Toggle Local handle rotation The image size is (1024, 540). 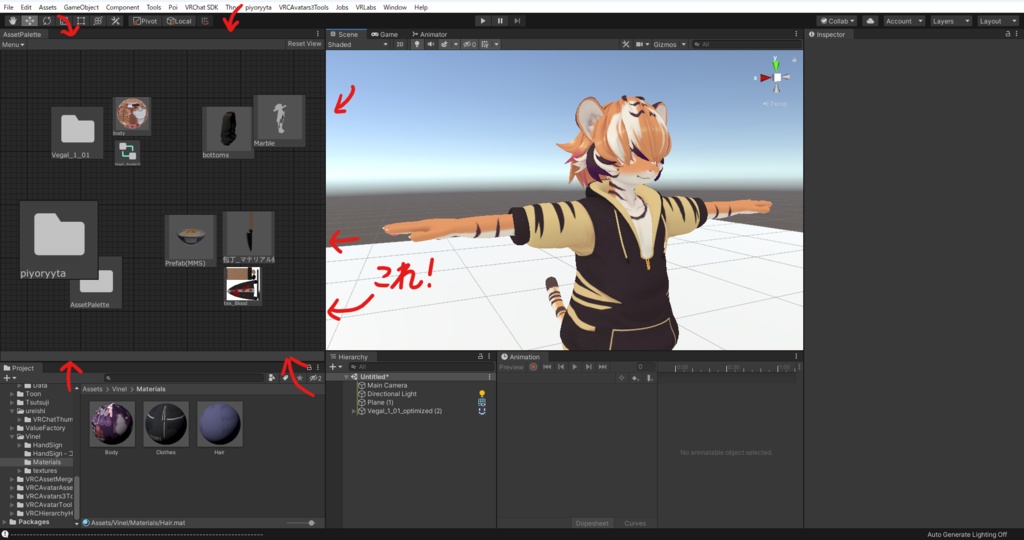(x=179, y=21)
